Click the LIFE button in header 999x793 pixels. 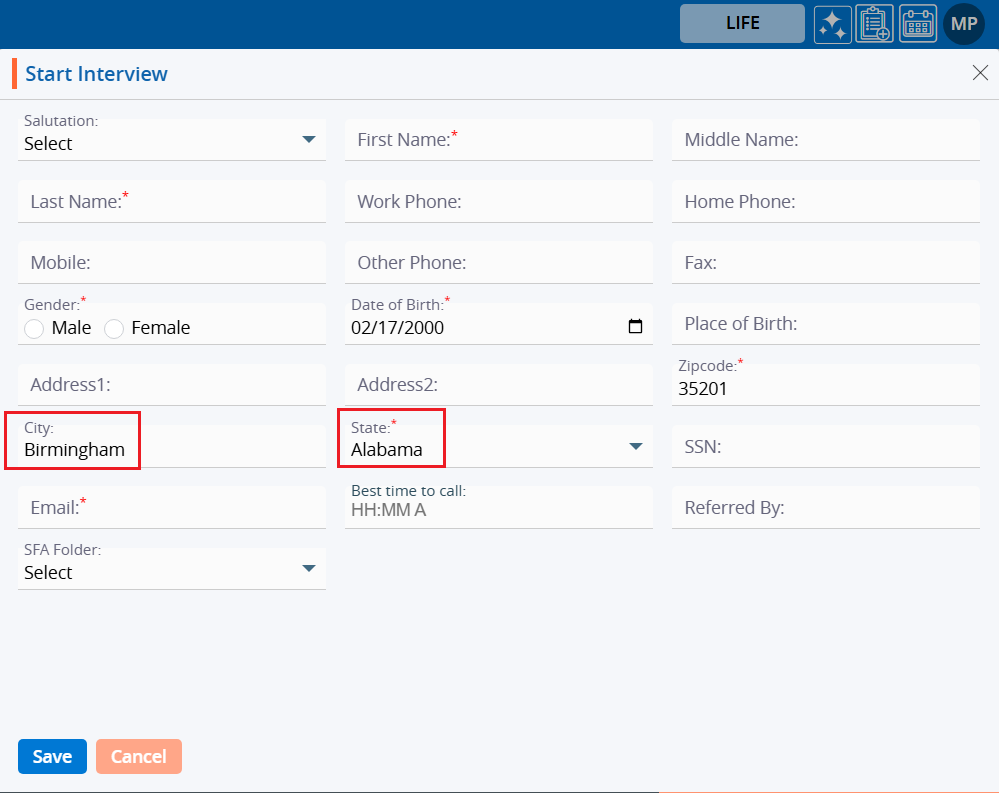(x=742, y=24)
